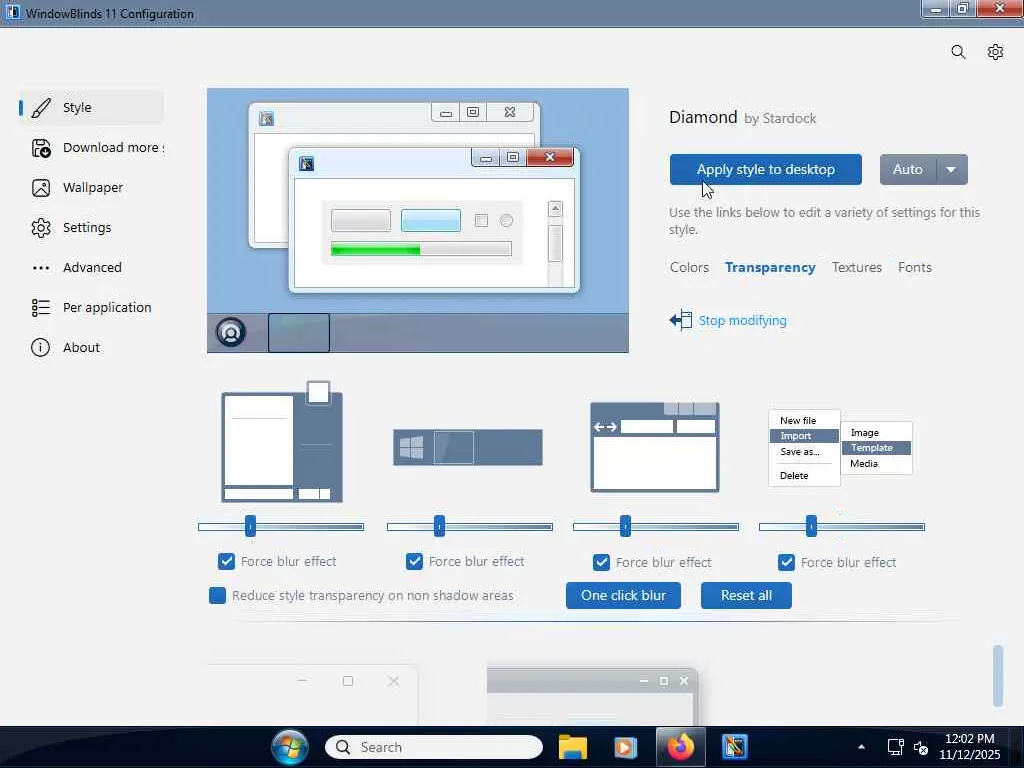The image size is (1024, 768).
Task: Click the network tray icon
Action: pos(895,746)
